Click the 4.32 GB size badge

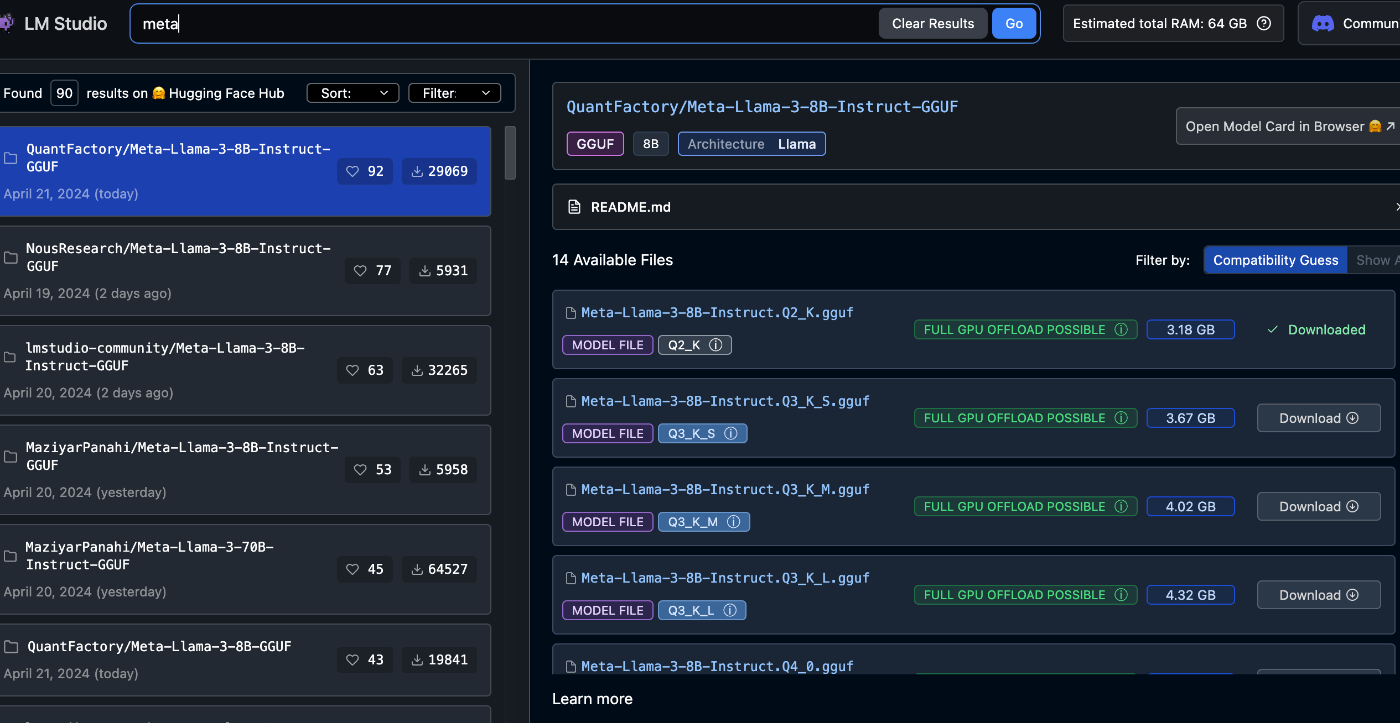tap(1190, 594)
